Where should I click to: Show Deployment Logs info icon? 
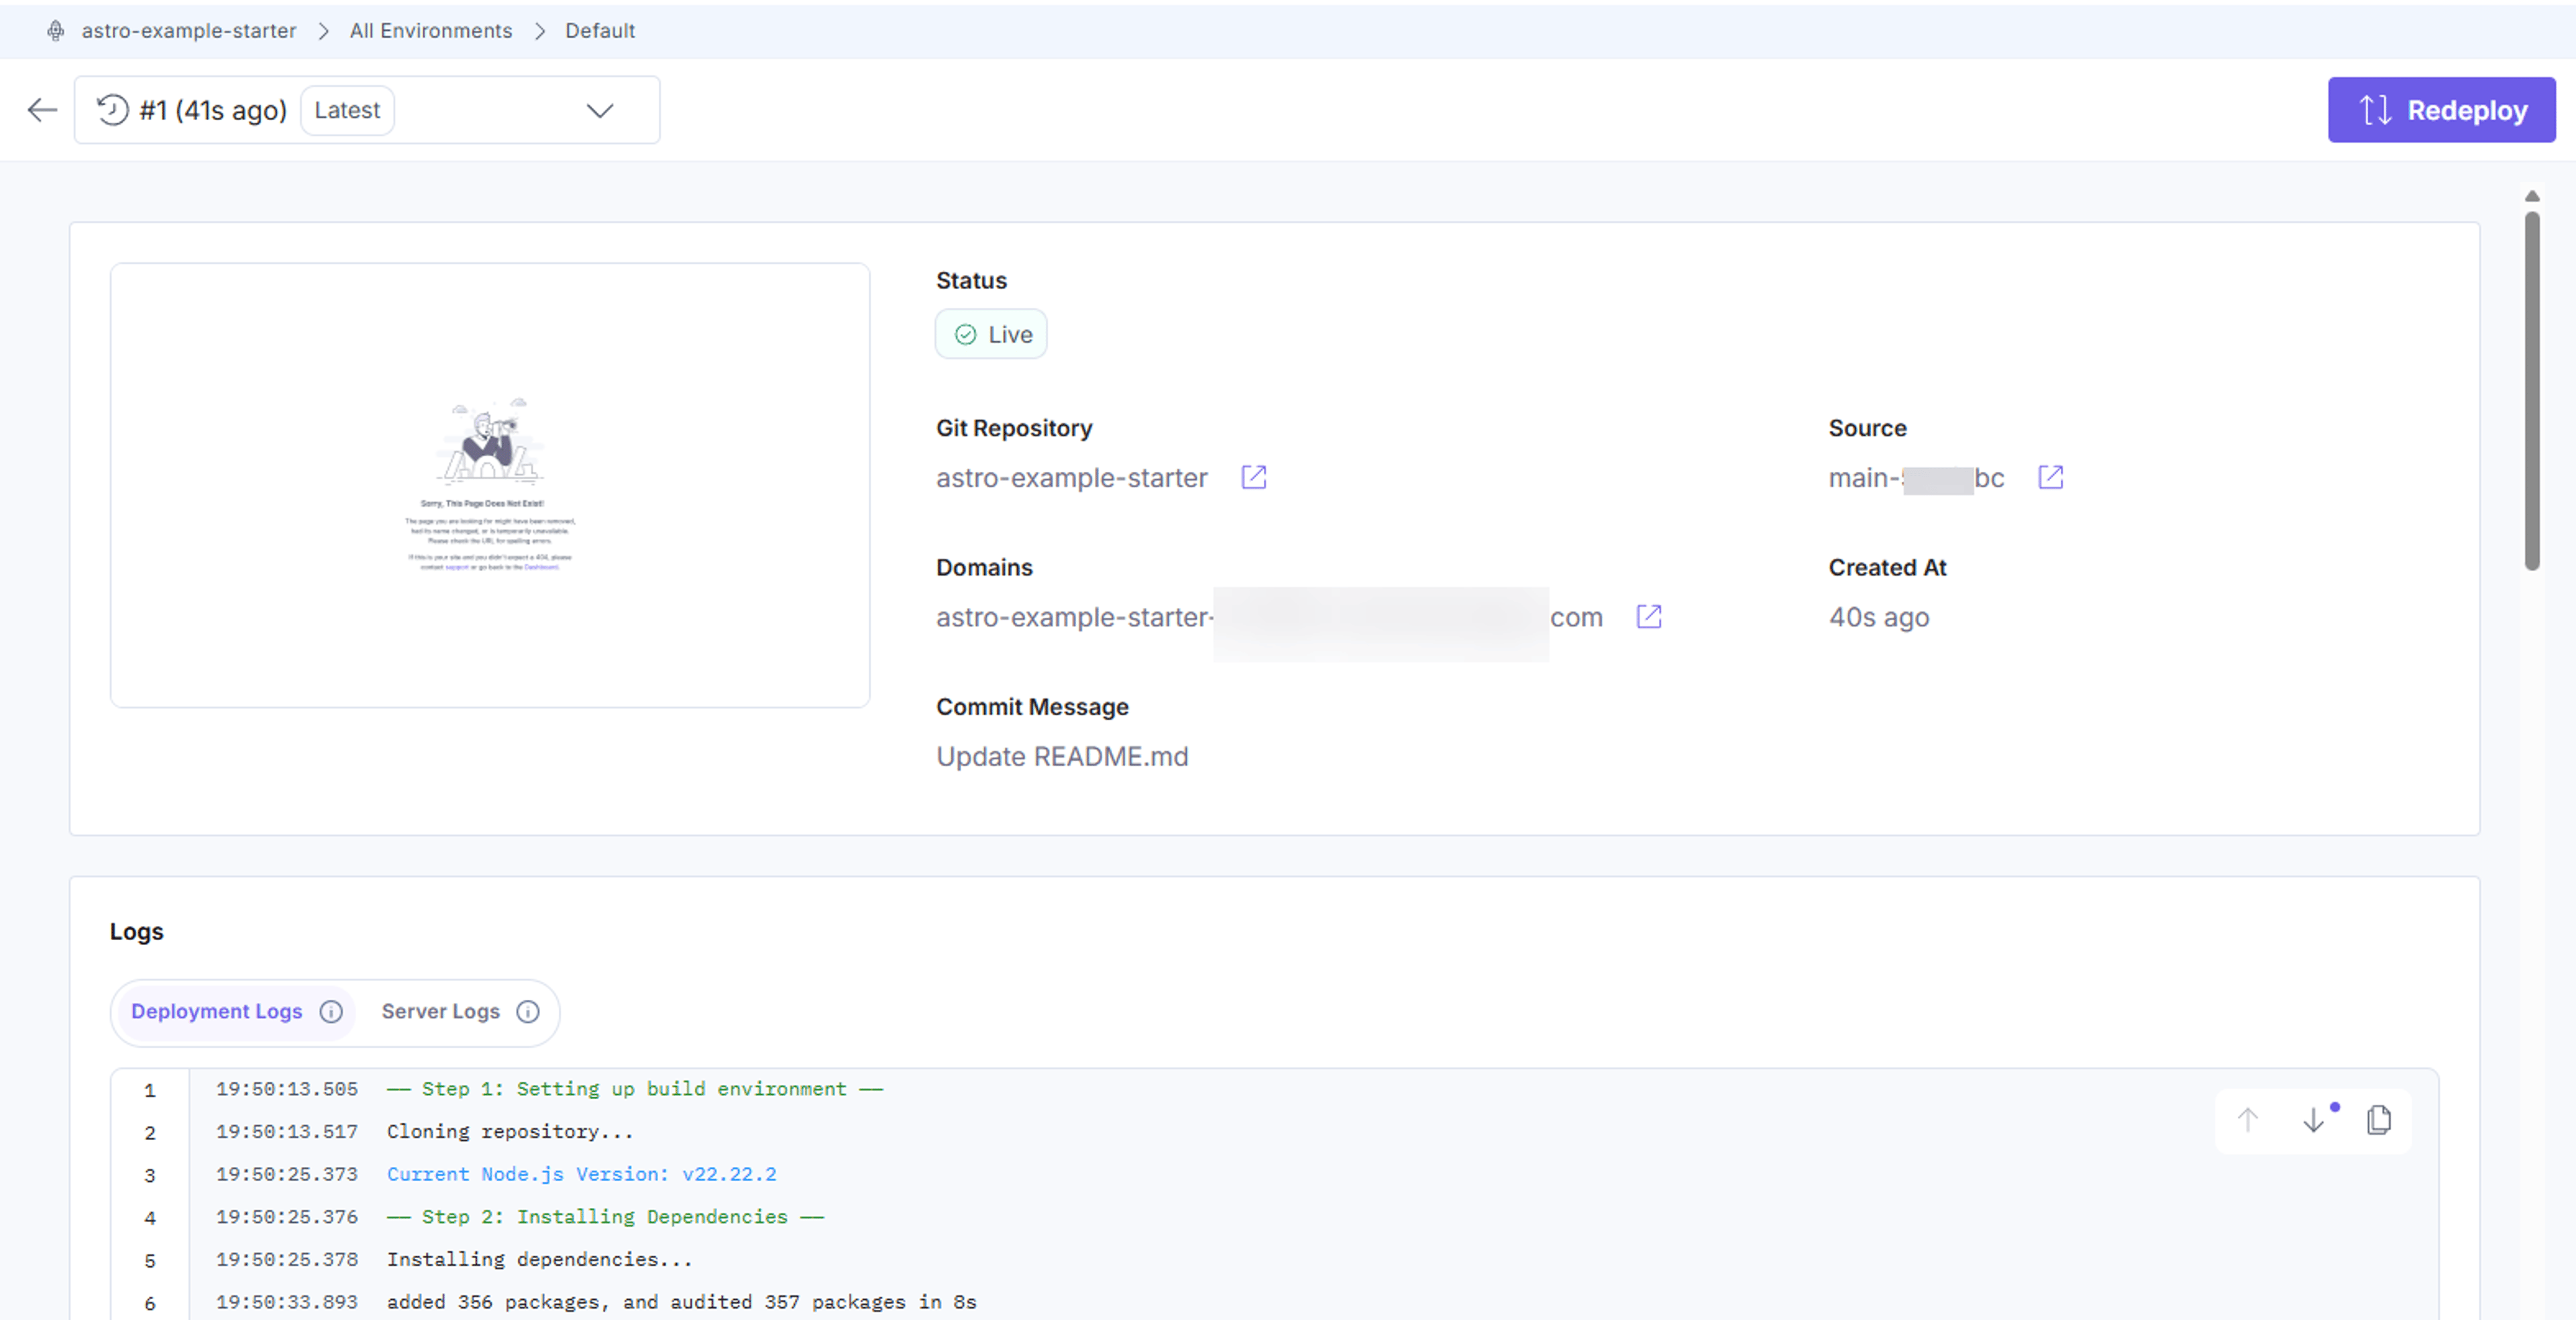click(x=331, y=1011)
